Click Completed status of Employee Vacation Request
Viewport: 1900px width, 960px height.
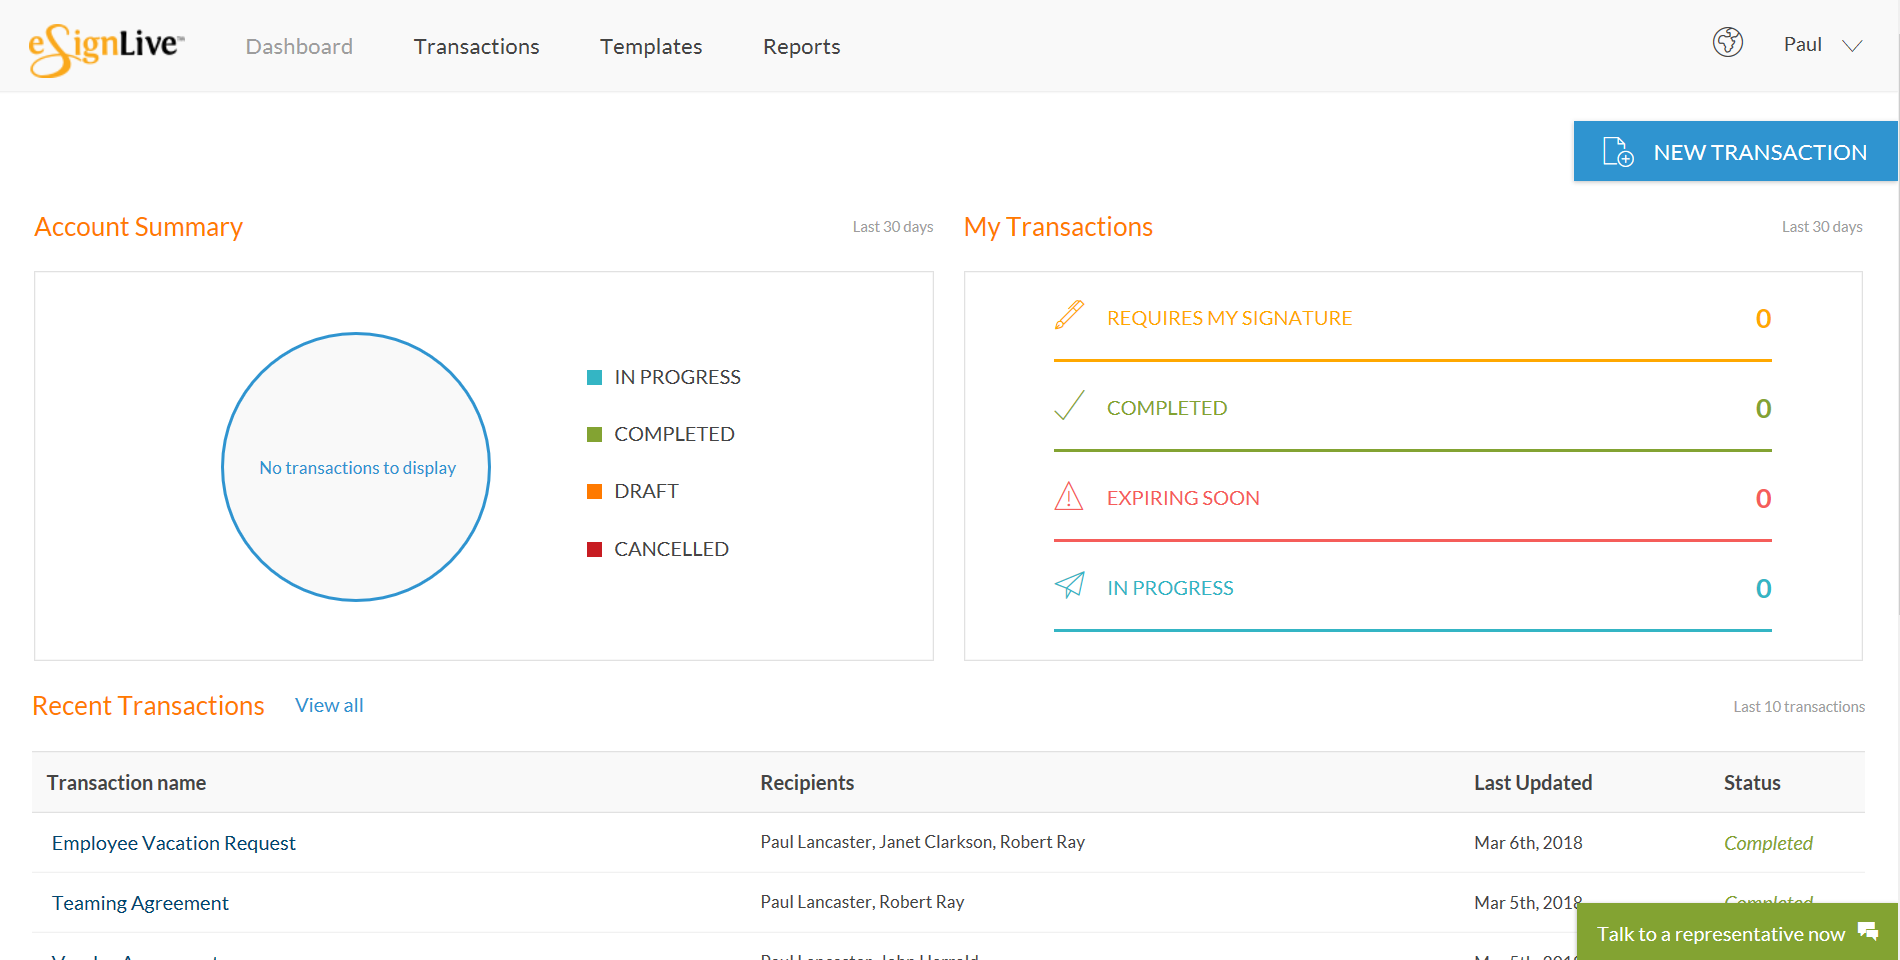tap(1768, 843)
